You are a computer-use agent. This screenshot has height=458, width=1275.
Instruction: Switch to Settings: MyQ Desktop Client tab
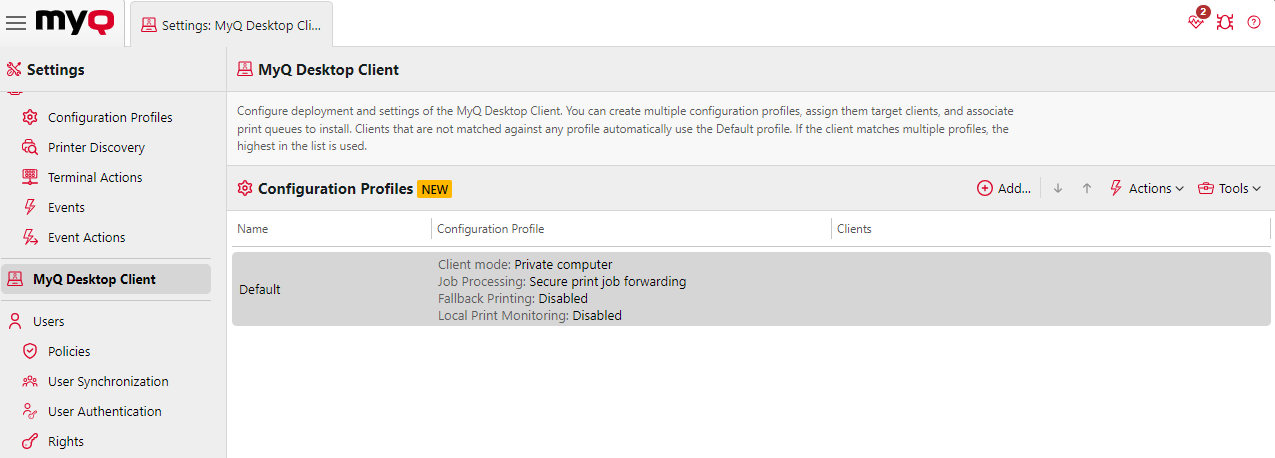[x=231, y=24]
